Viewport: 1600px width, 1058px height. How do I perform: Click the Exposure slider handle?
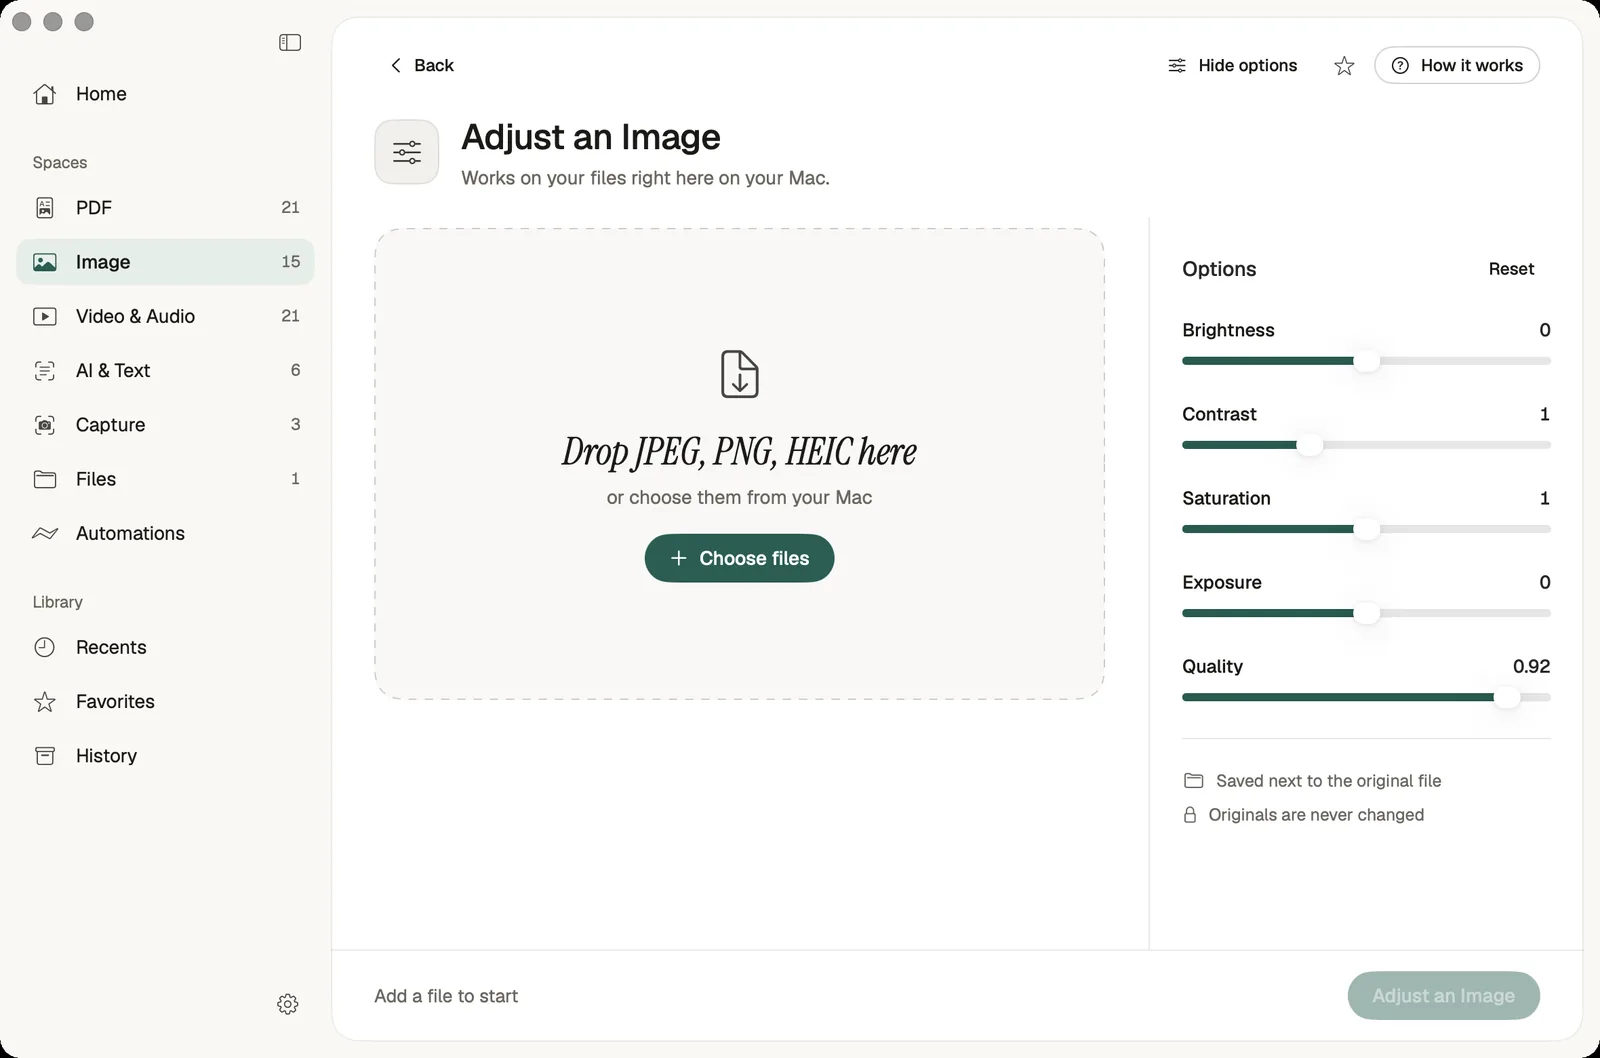point(1366,613)
